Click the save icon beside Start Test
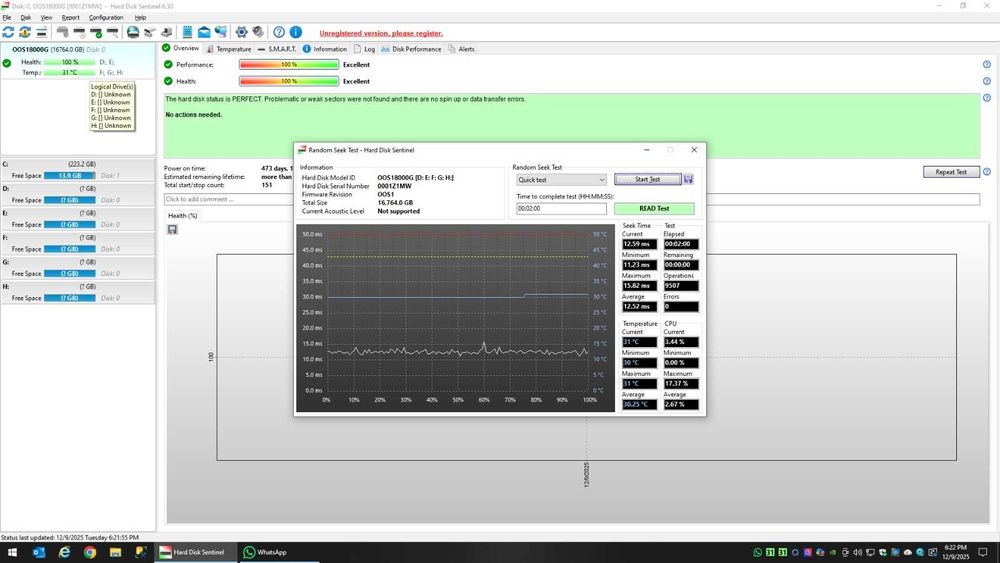Screen dimensions: 1000x563 pyautogui.click(x=689, y=180)
